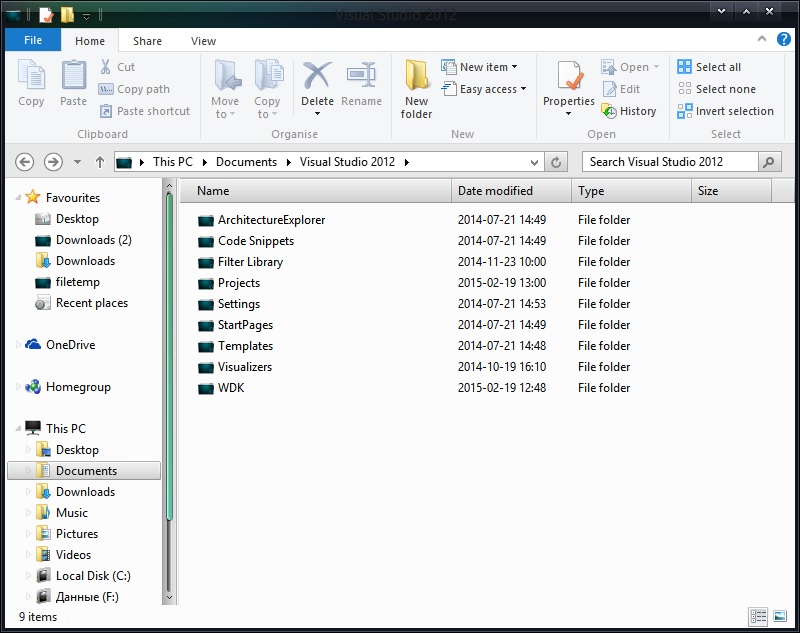
Task: Click the Cut scissors icon
Action: [x=106, y=67]
